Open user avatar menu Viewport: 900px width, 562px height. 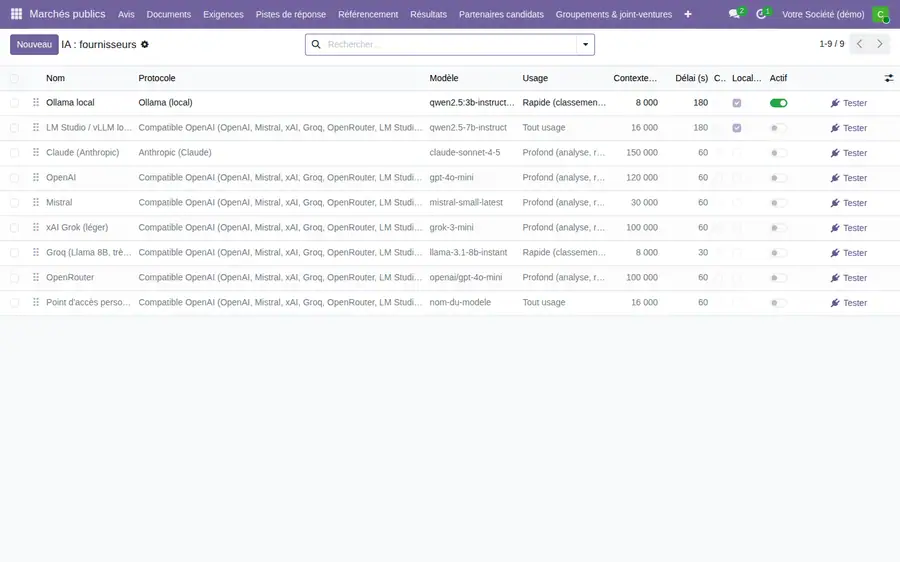point(880,14)
